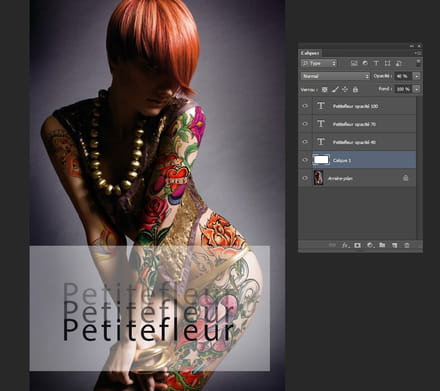The height and width of the screenshot is (391, 440).
Task: Delete layer with trash icon
Action: pos(407,245)
